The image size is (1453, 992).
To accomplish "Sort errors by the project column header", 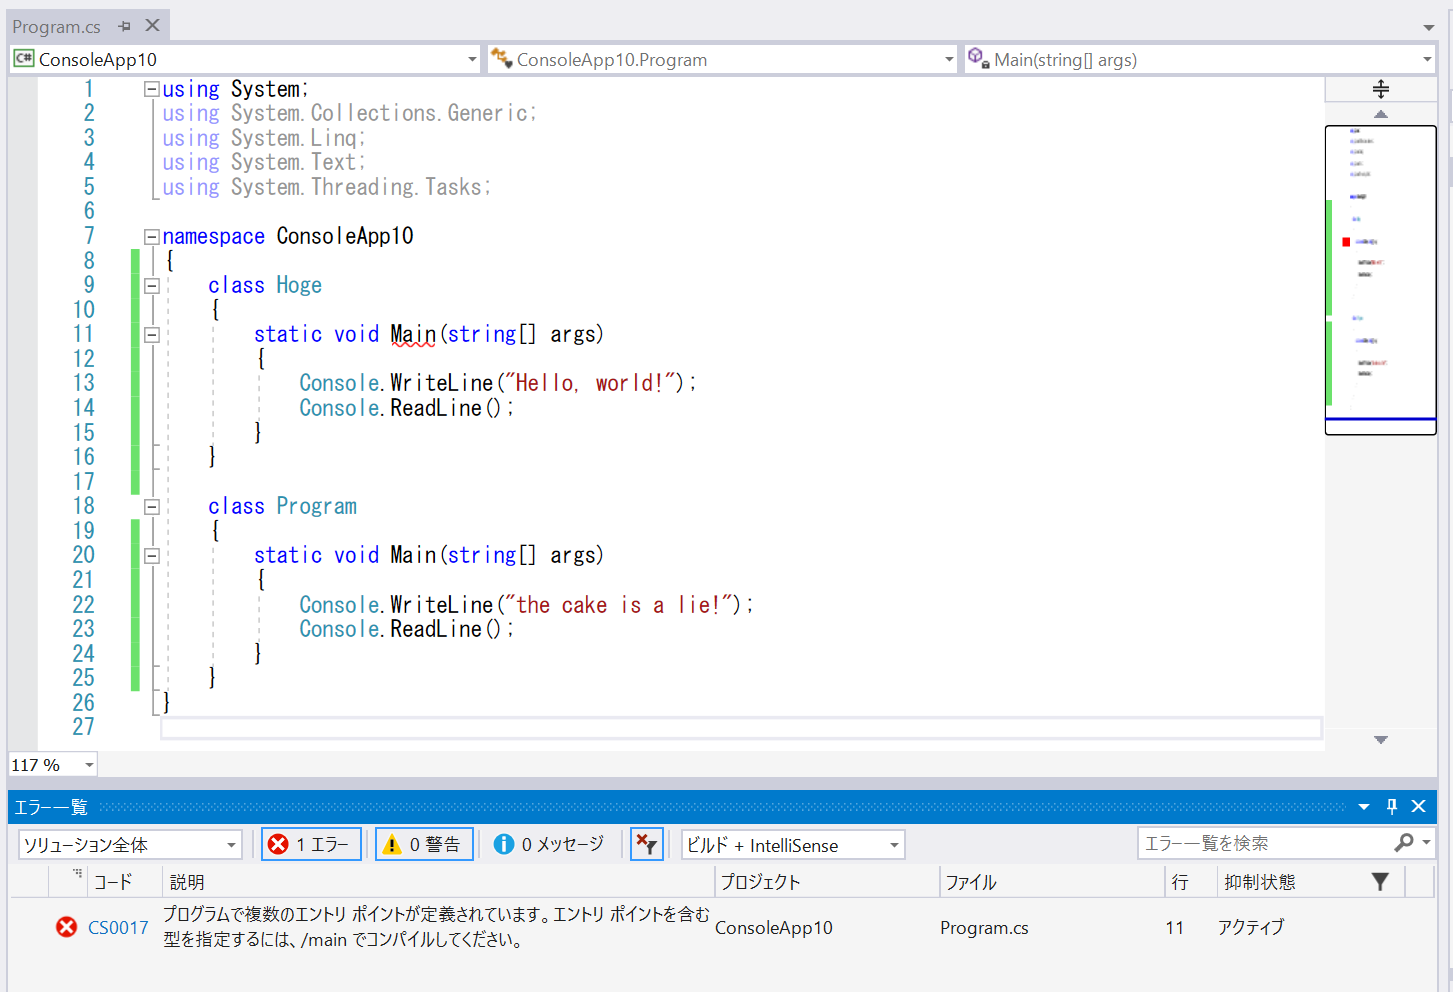I will coord(760,882).
